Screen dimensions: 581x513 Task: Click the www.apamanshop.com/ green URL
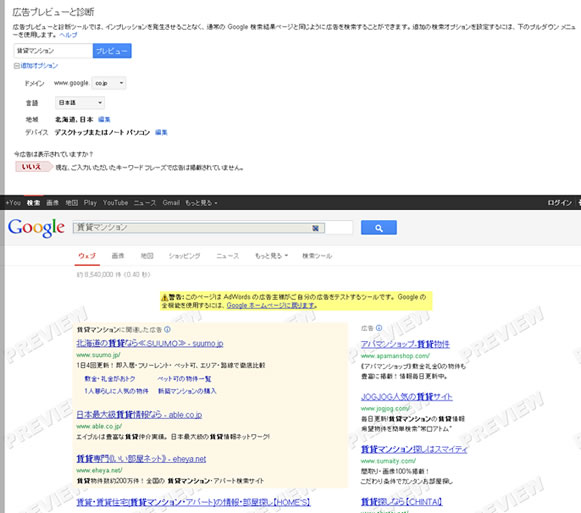(x=395, y=356)
